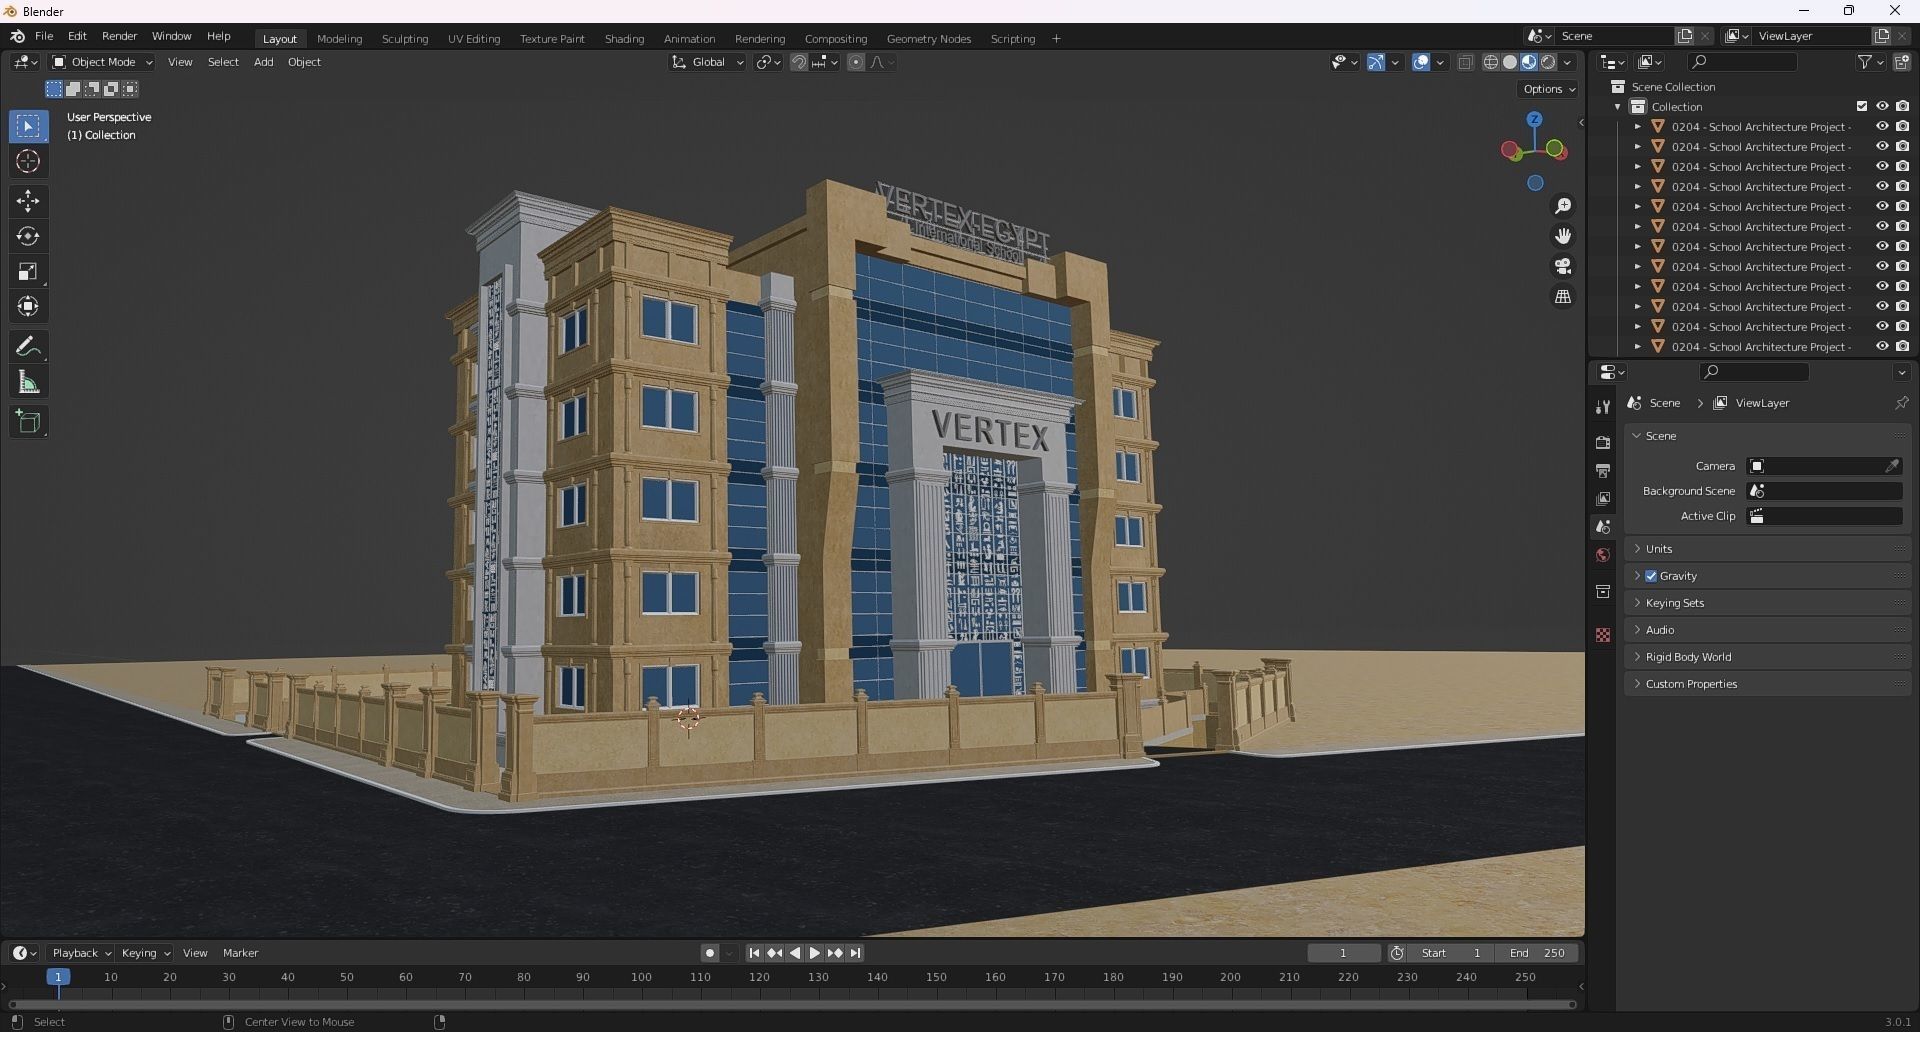Open the View Layer properties tab
1920x1040 pixels.
(x=1603, y=498)
